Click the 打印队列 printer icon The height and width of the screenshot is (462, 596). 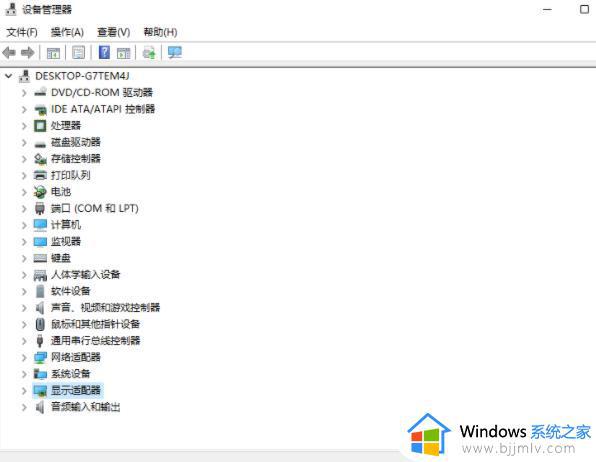(x=40, y=175)
